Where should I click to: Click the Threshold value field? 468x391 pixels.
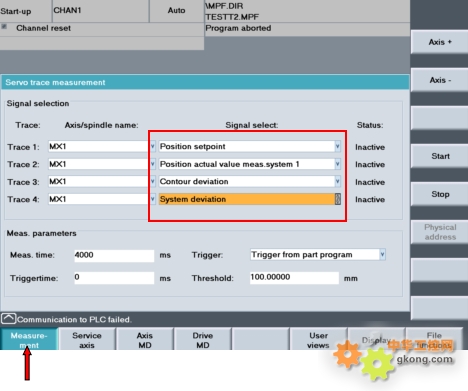pos(294,278)
